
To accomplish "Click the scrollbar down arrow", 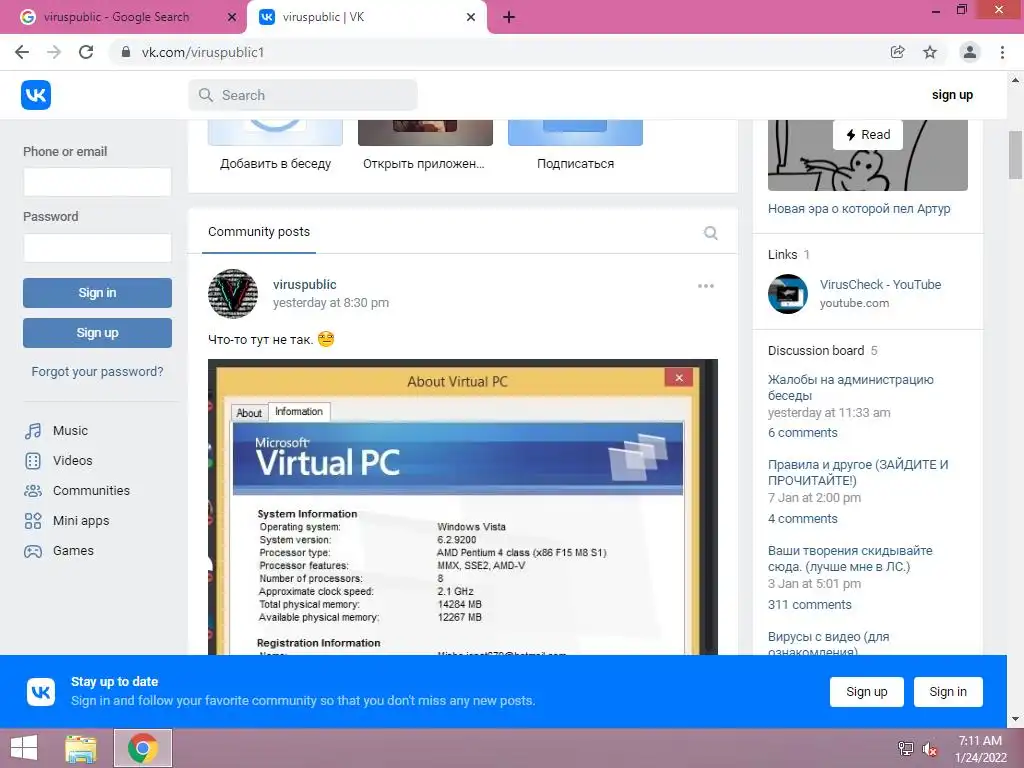I will tap(1015, 719).
